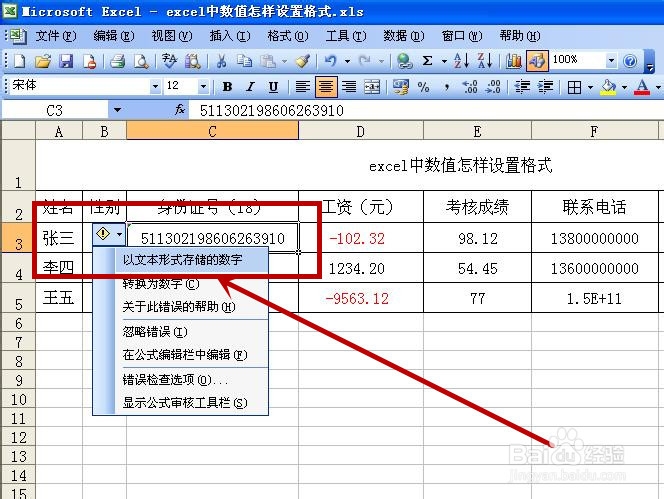Launch the Chart Wizard
Screen dimensions: 664x499
pos(514,61)
